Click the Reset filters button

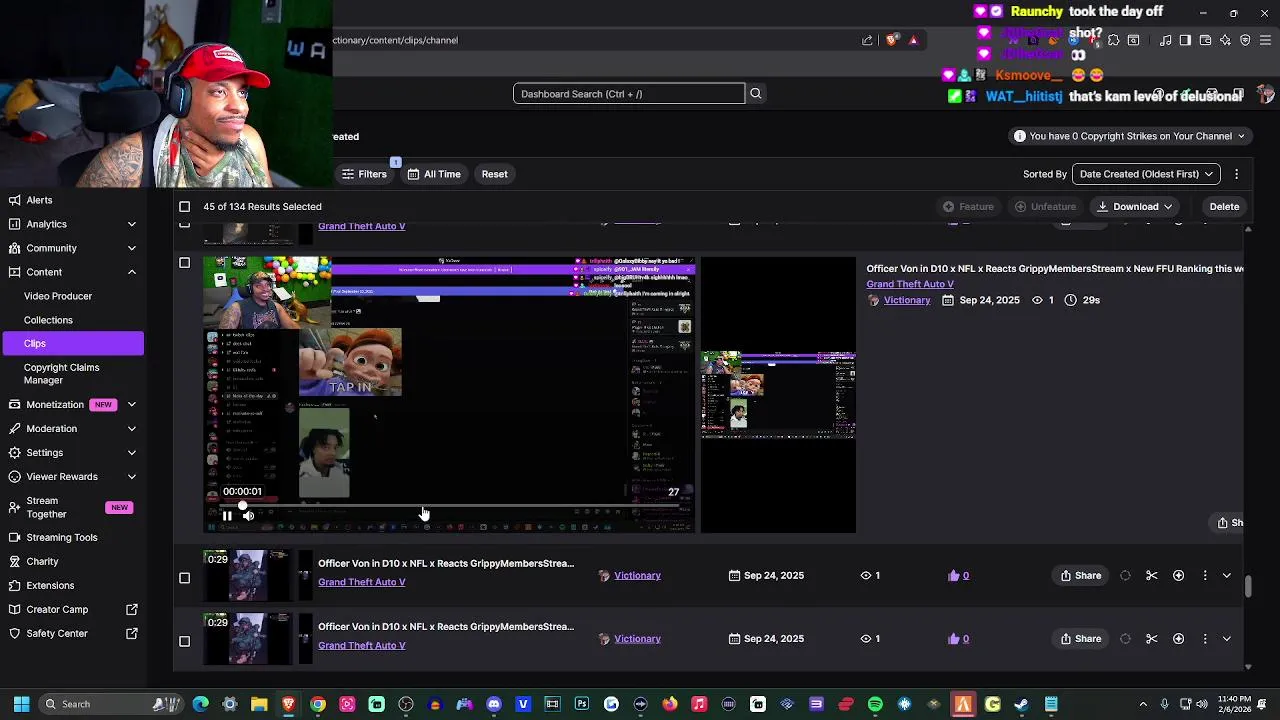click(494, 174)
